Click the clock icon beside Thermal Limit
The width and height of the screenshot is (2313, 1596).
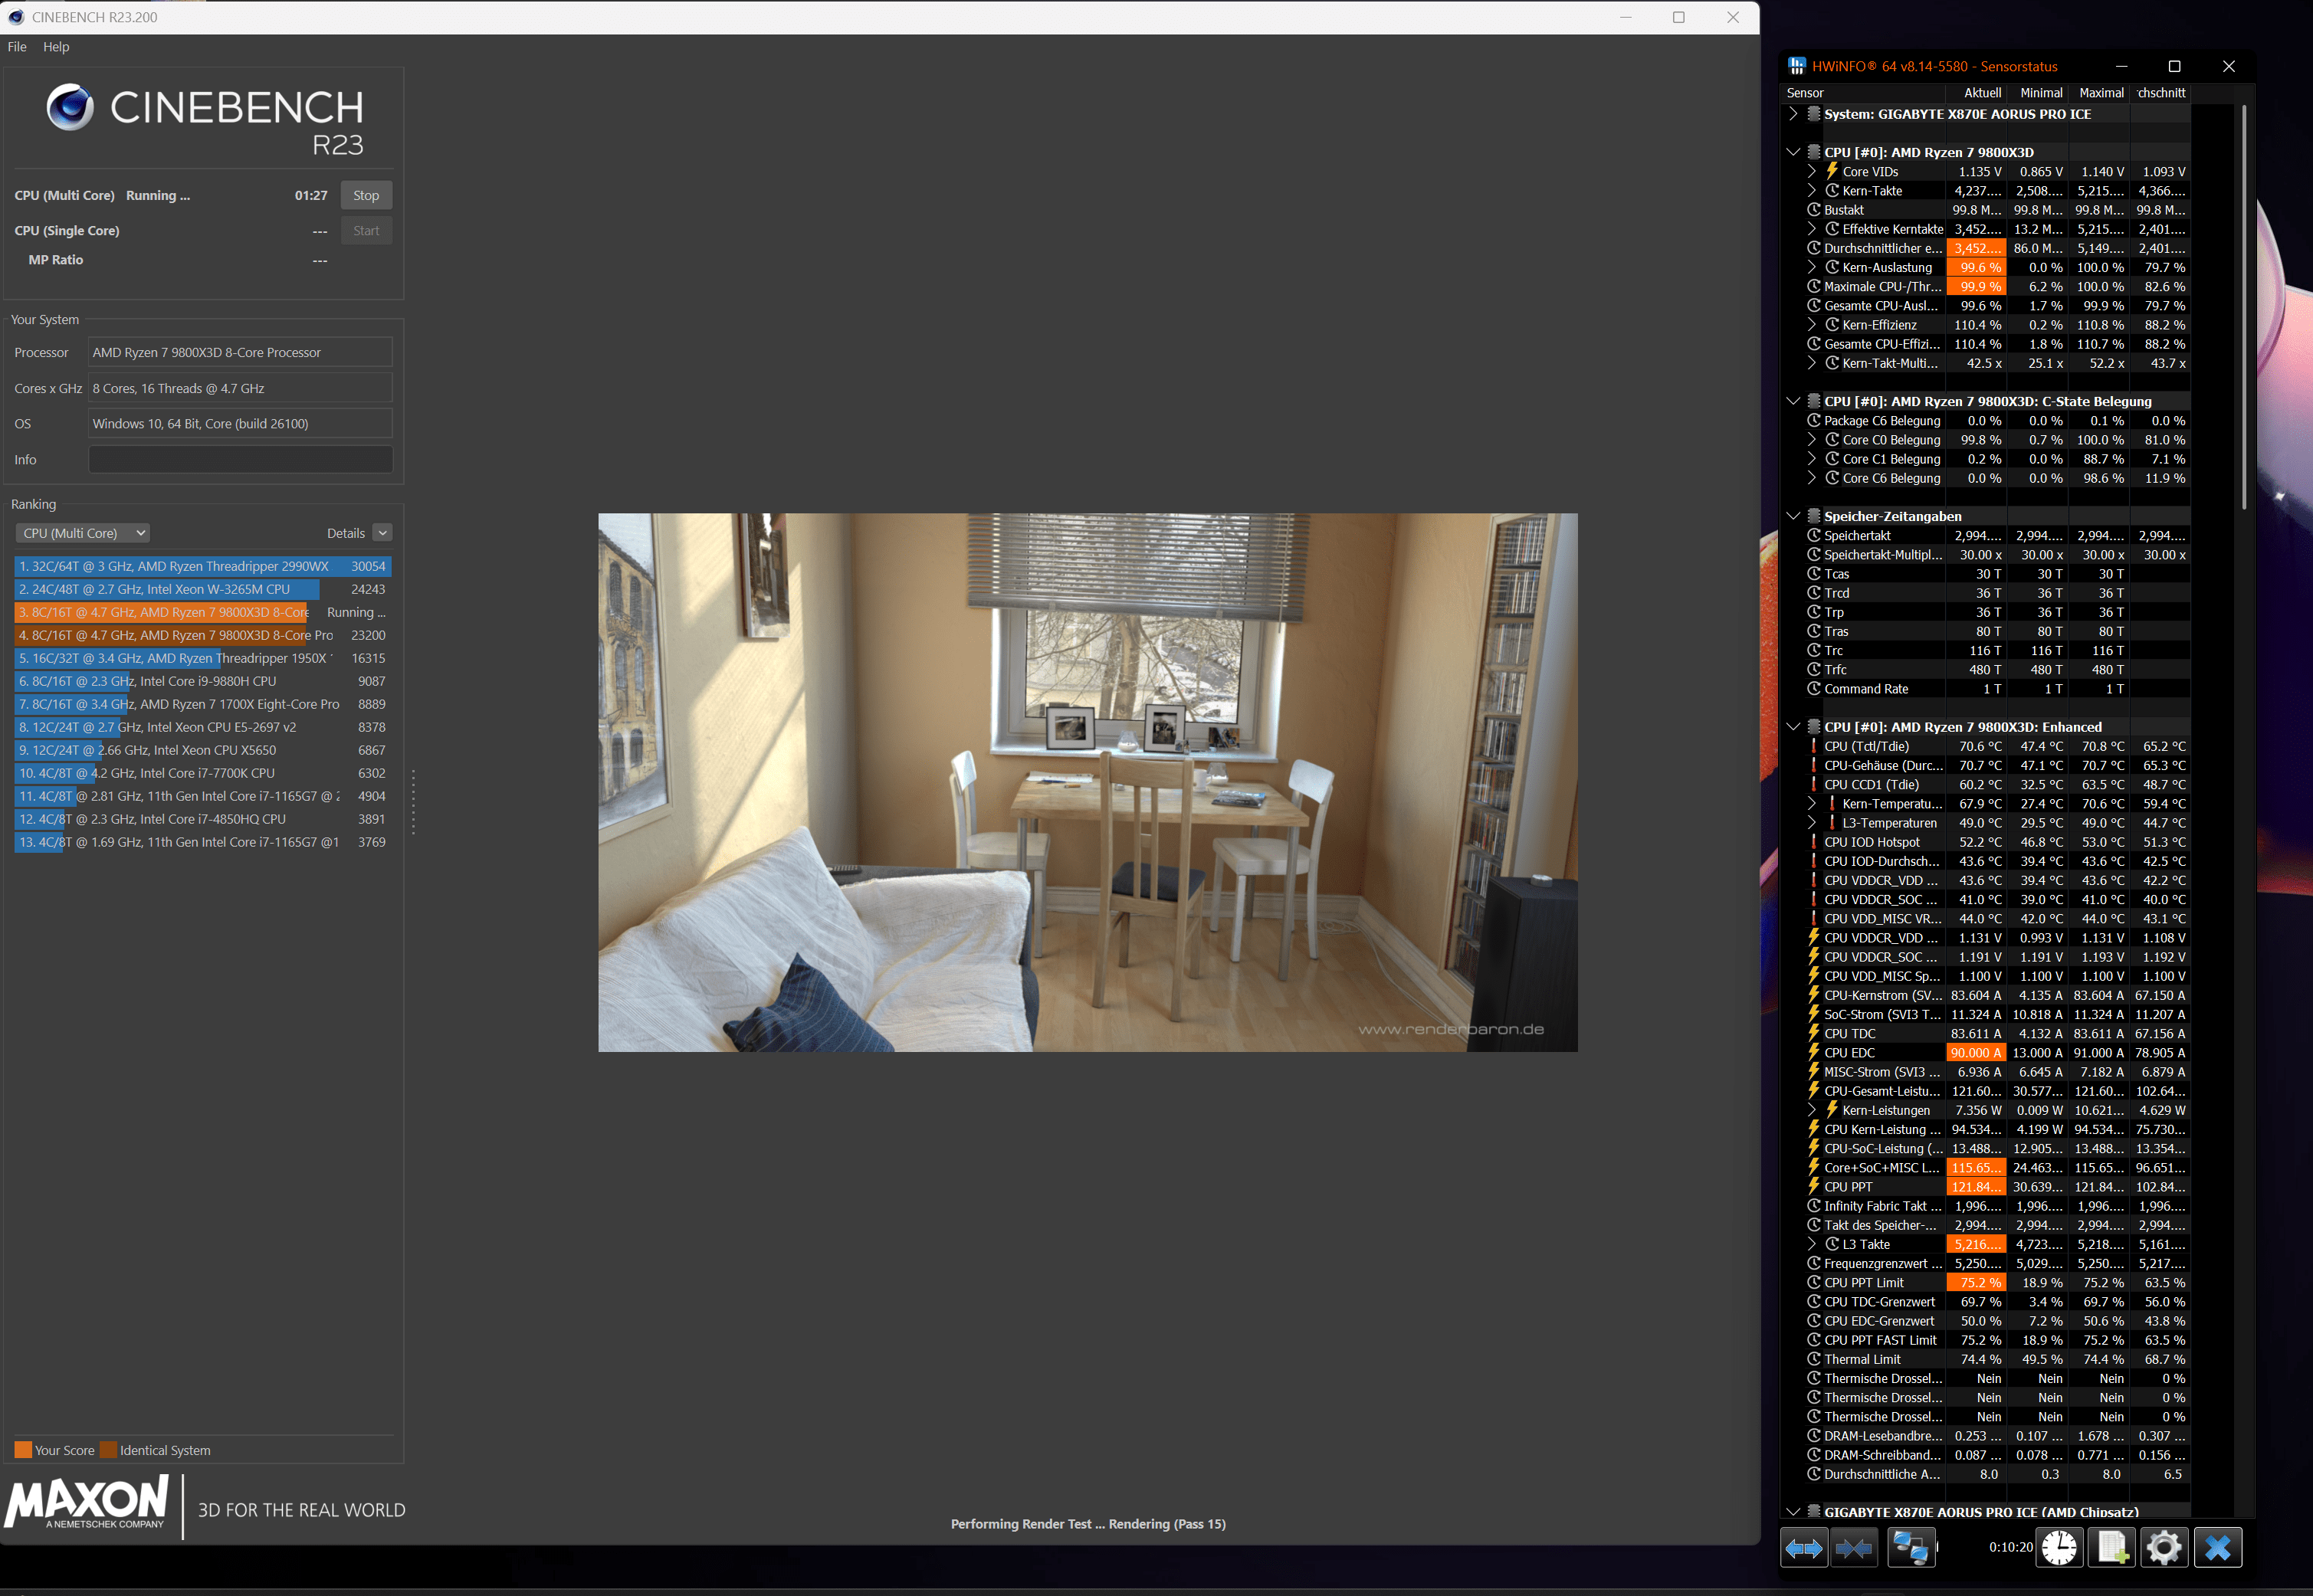click(1814, 1359)
